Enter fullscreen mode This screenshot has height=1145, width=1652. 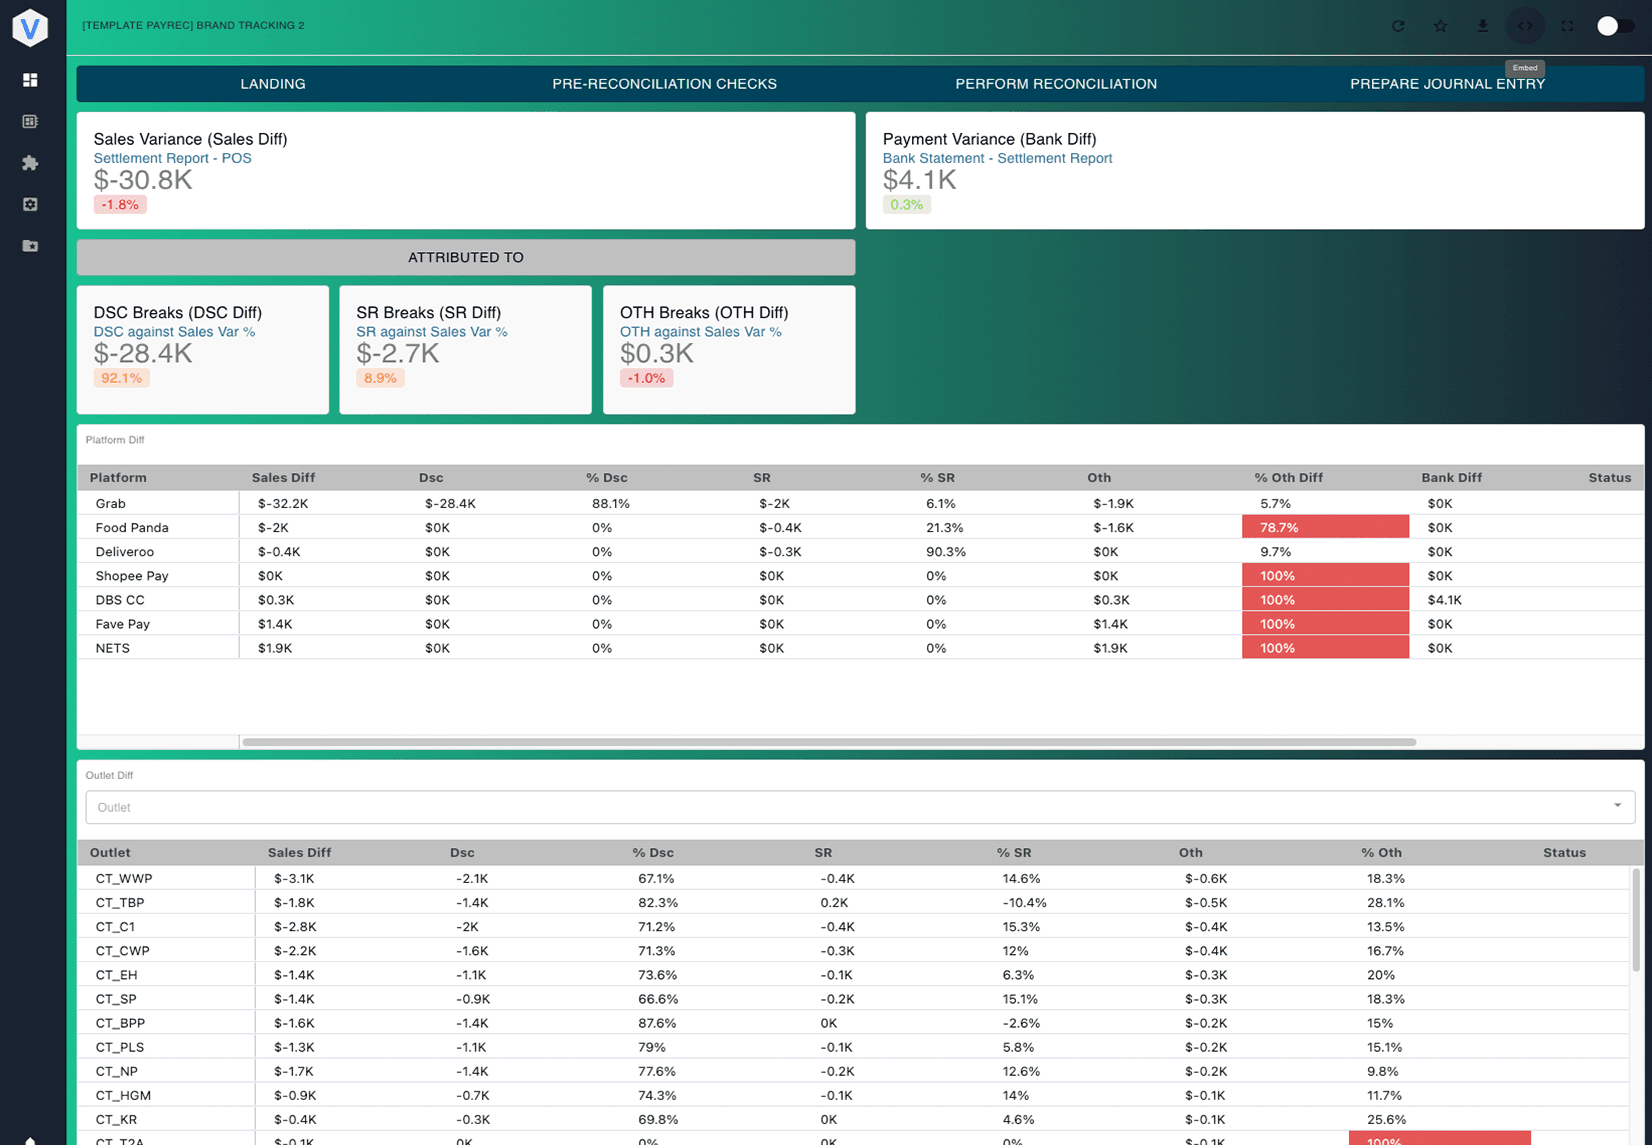tap(1567, 26)
